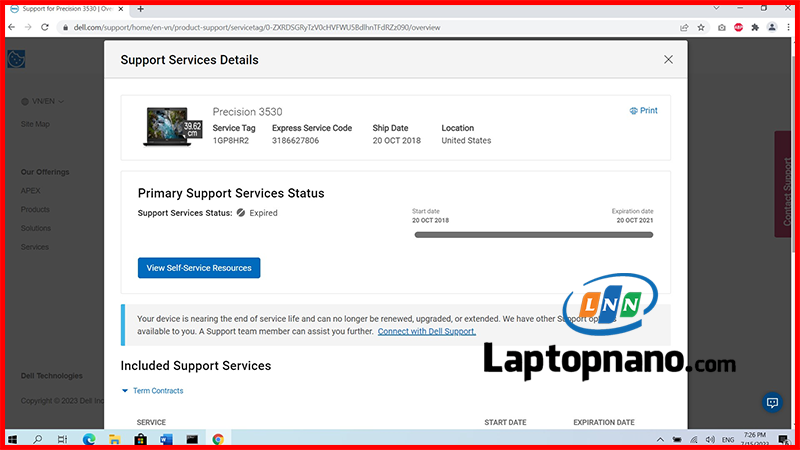Click the share page icon in address bar

point(683,27)
